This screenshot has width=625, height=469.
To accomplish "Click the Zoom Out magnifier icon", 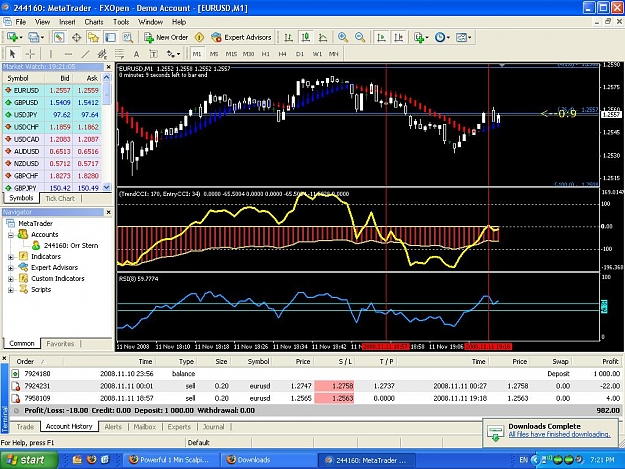I will [x=360, y=37].
